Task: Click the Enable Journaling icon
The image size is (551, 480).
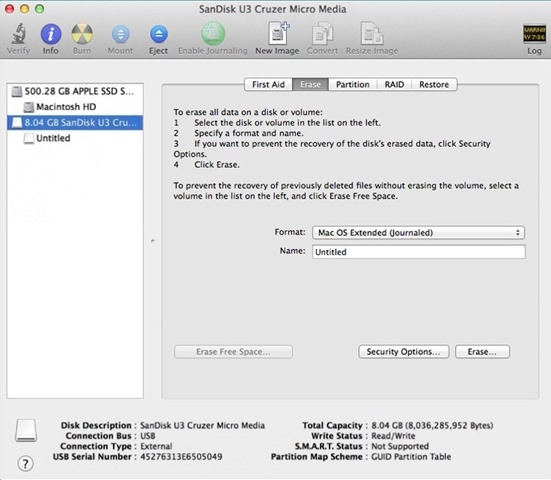Action: [x=213, y=34]
